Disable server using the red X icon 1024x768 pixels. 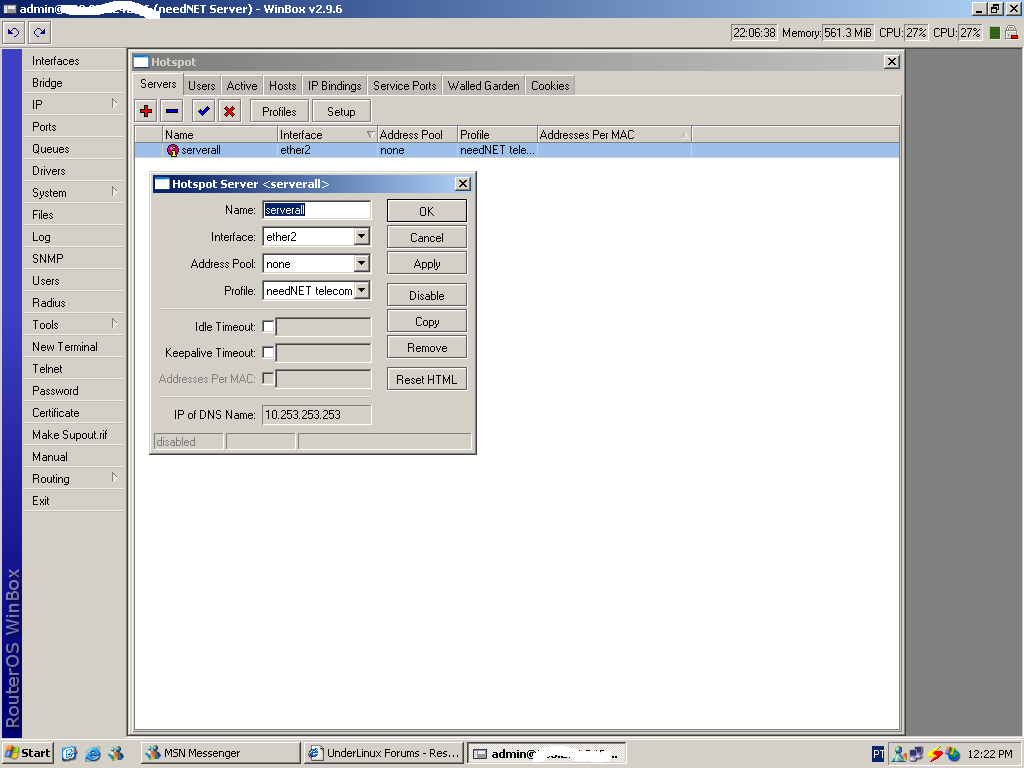pos(229,111)
